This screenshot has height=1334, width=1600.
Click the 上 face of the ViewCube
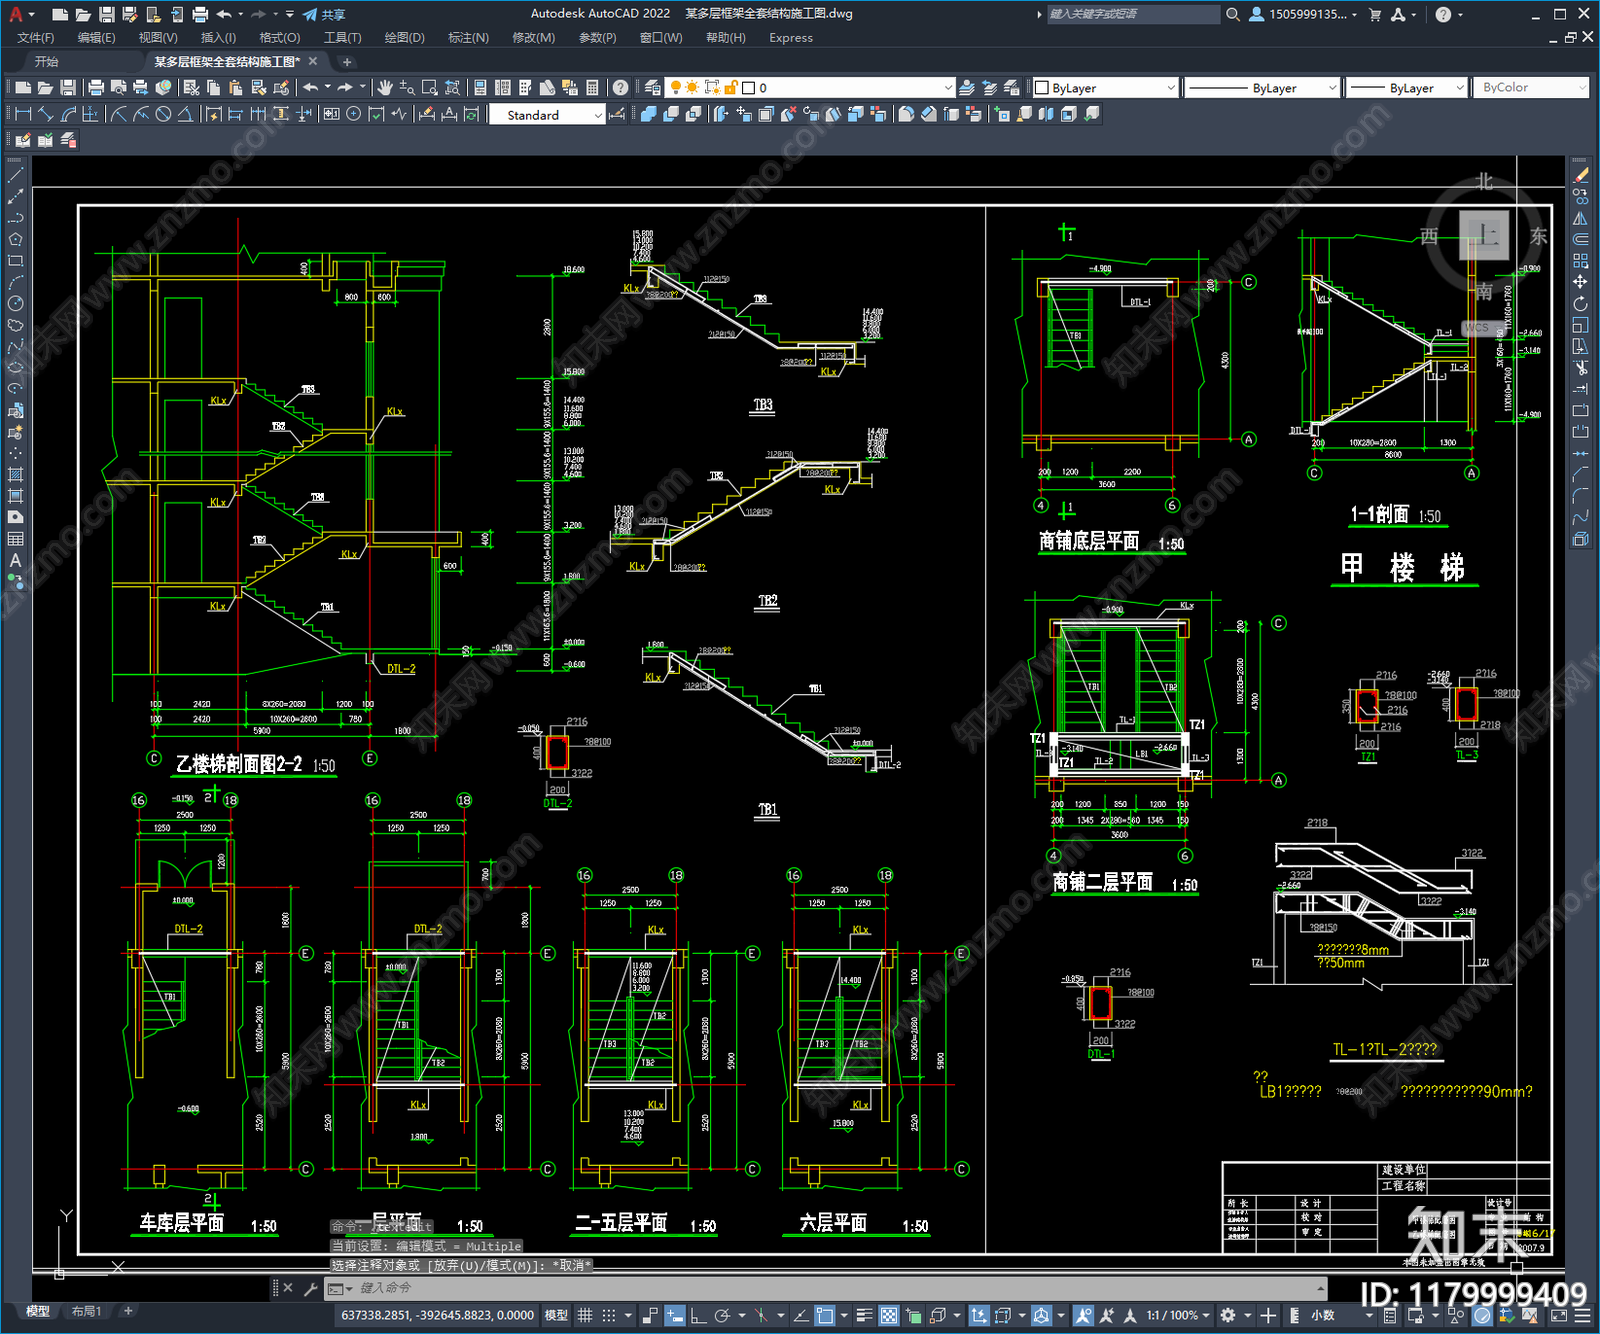click(x=1485, y=236)
